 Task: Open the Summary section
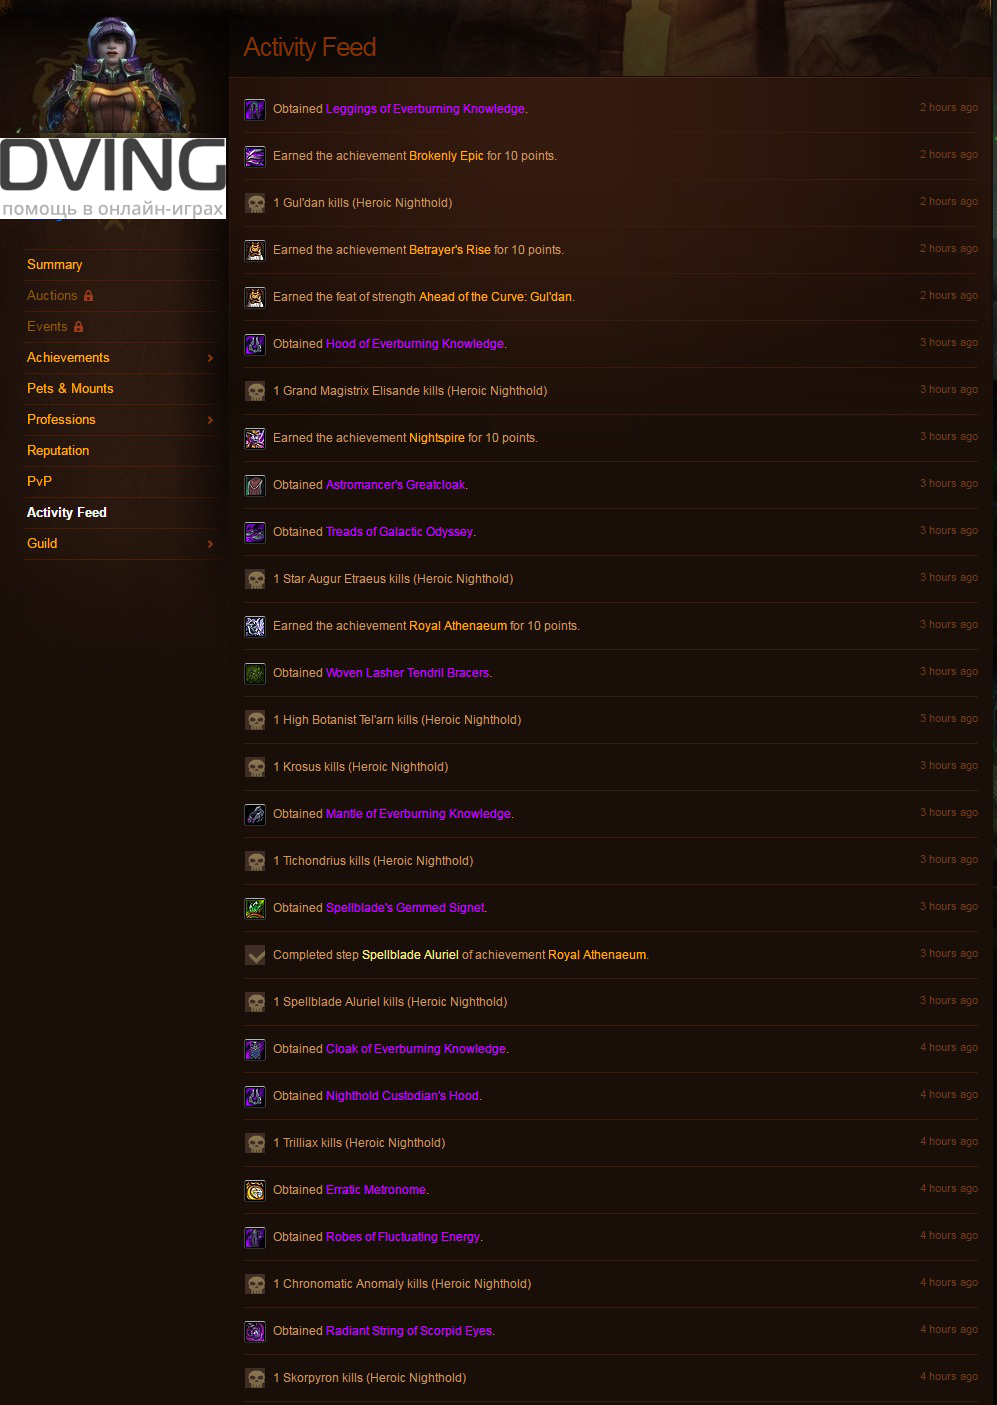click(55, 265)
